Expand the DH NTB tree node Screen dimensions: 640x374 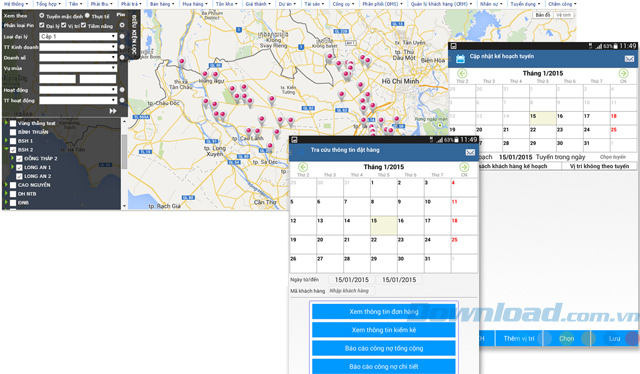pos(7,194)
